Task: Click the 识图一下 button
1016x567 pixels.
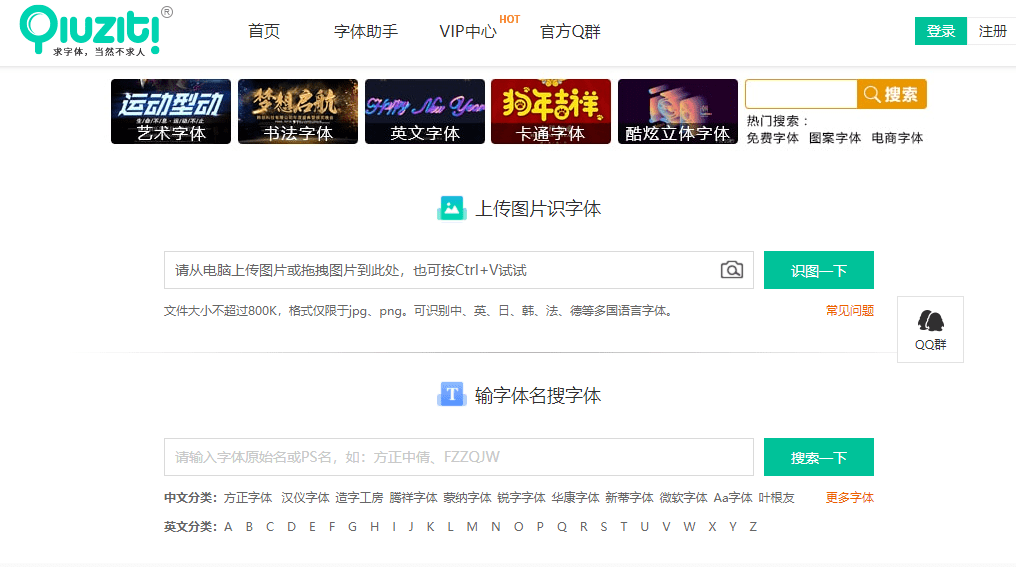Action: point(818,270)
